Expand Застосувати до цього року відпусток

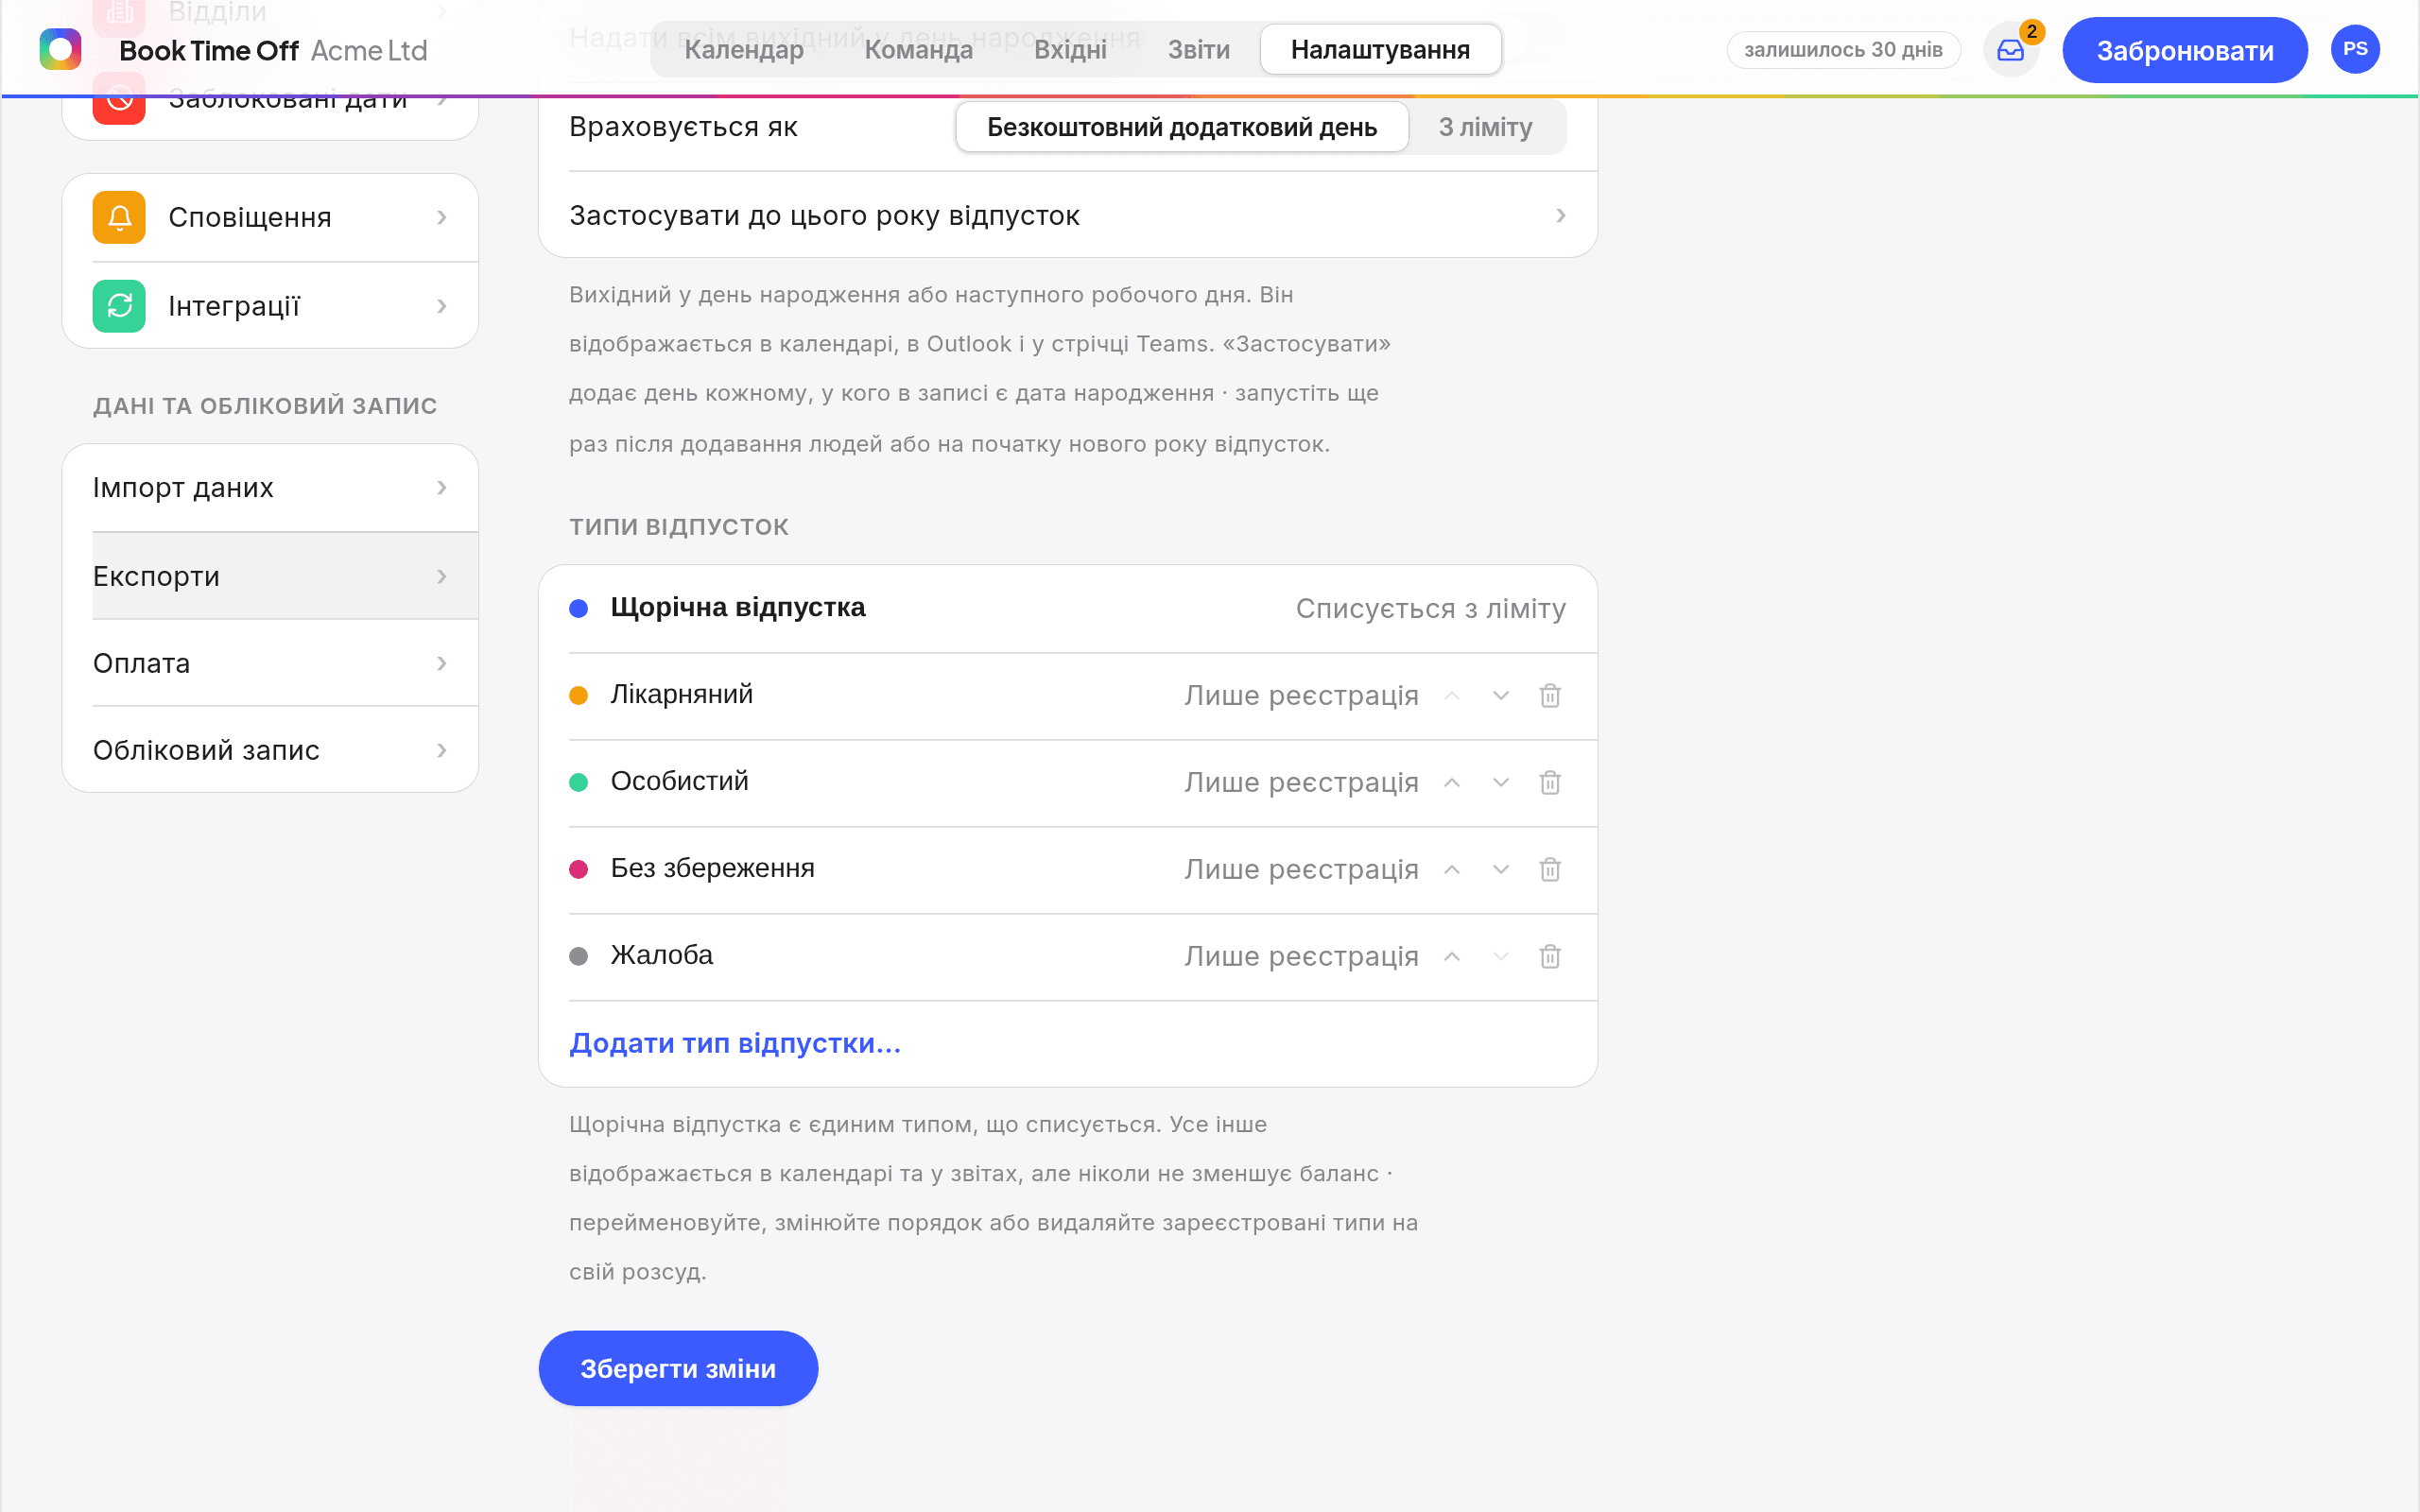[1067, 215]
